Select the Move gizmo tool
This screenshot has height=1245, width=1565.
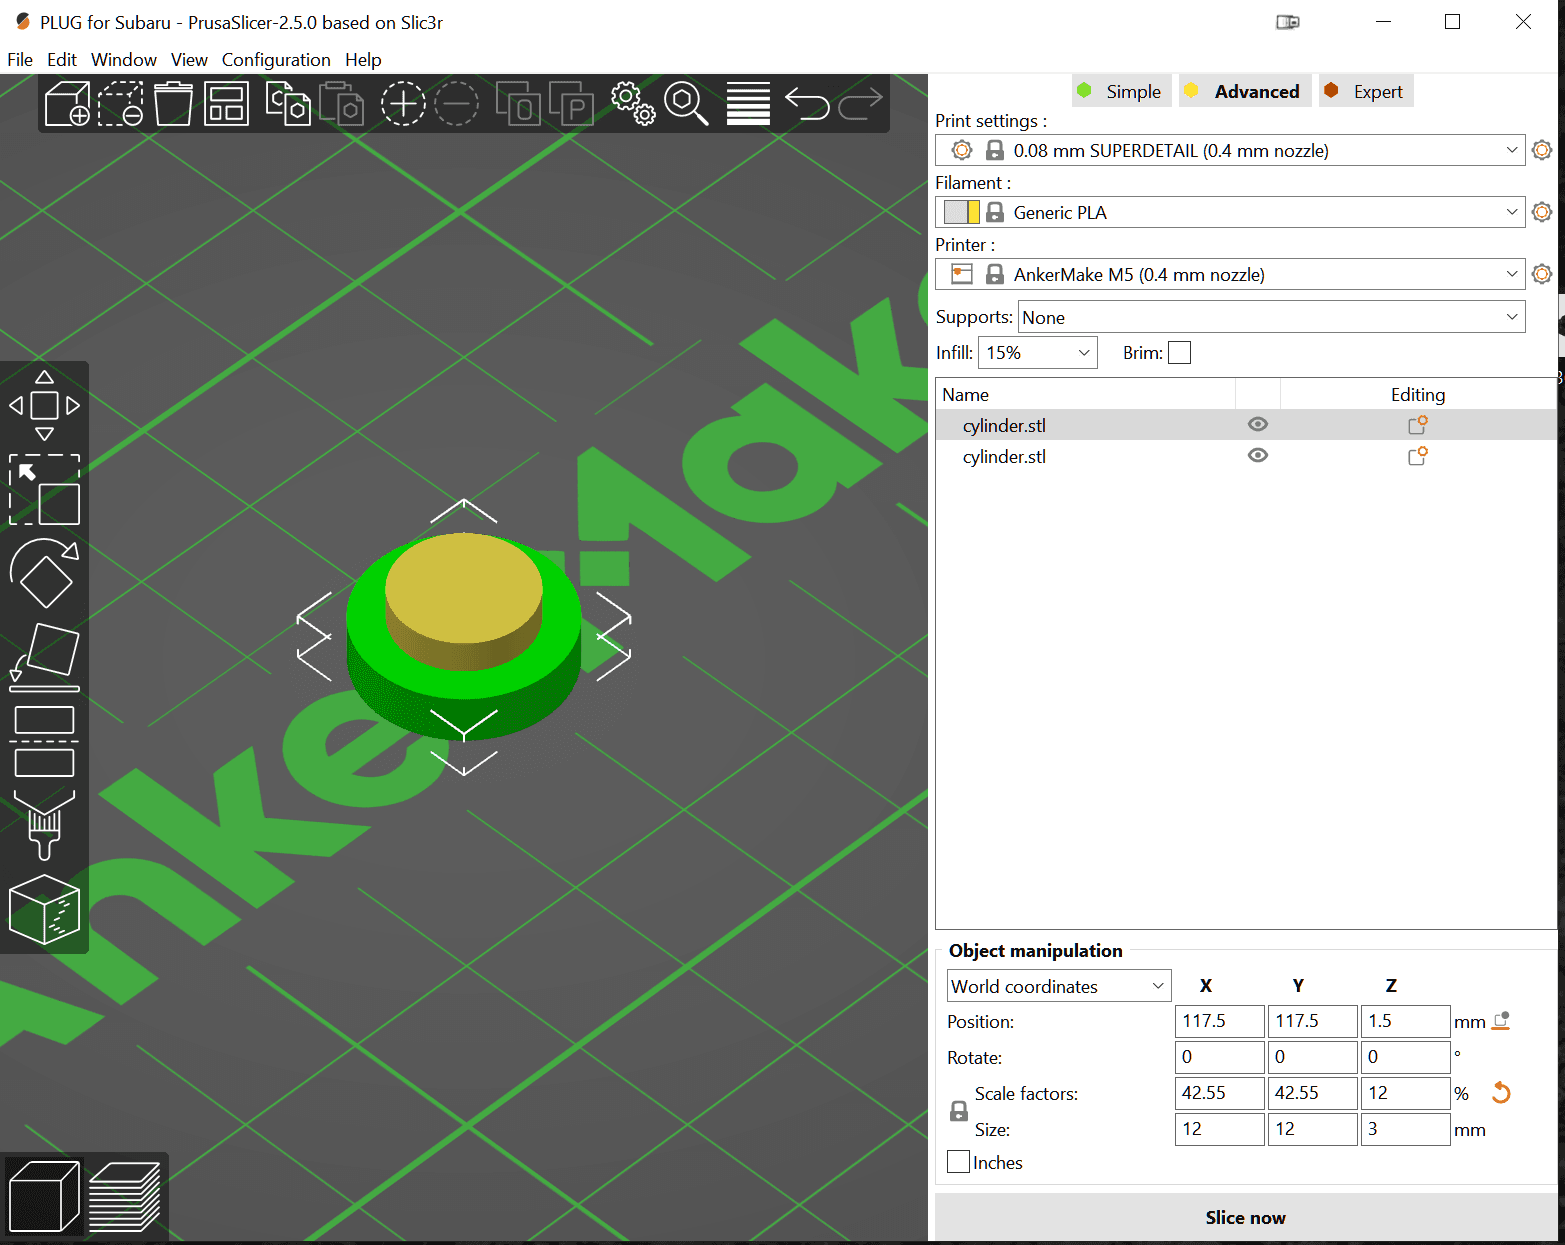pos(44,405)
